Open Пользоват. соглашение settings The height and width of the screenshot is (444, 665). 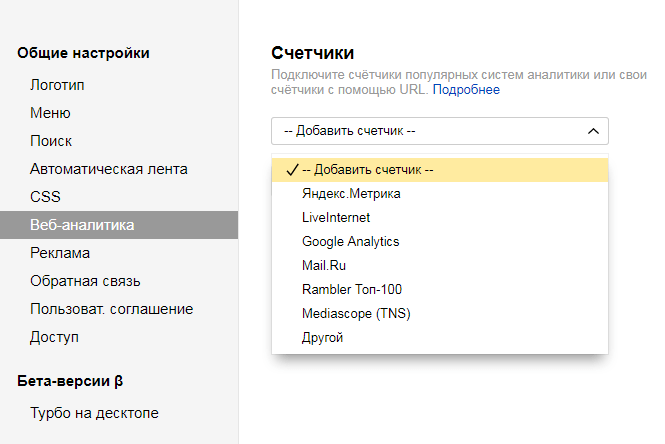(111, 309)
